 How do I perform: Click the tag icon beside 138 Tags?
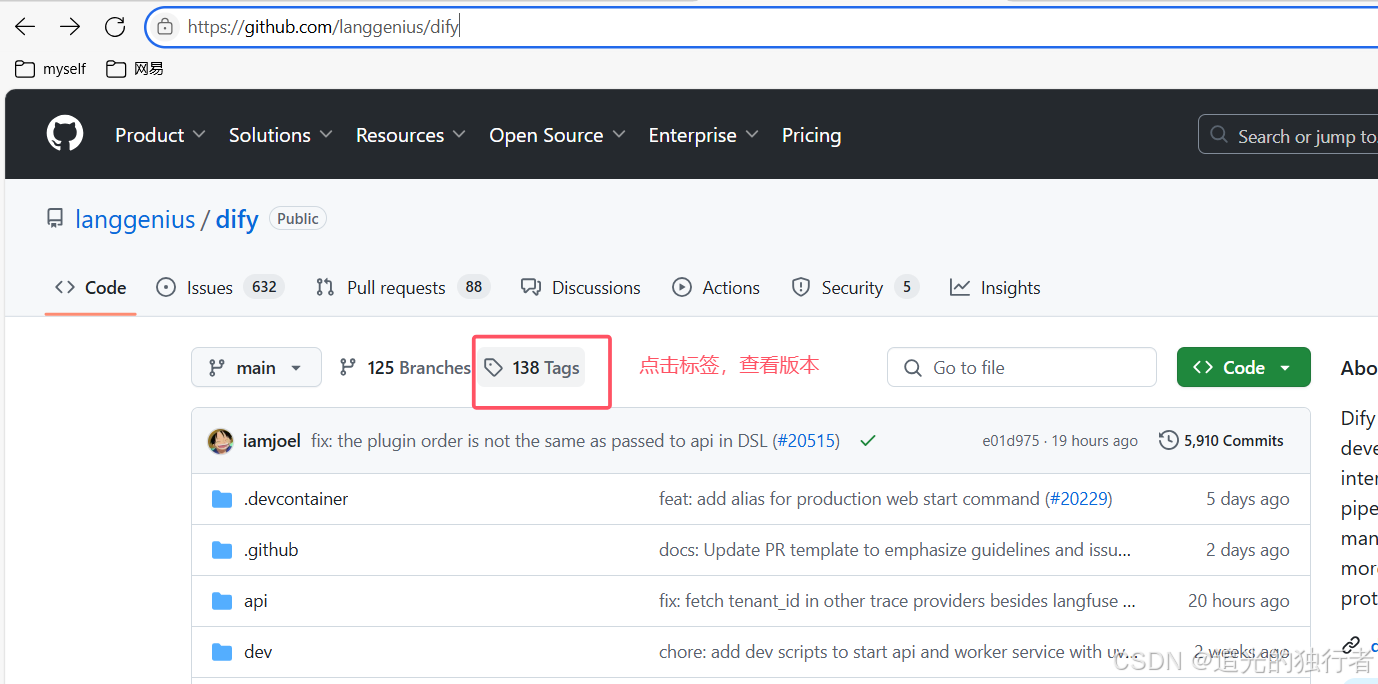tap(493, 368)
